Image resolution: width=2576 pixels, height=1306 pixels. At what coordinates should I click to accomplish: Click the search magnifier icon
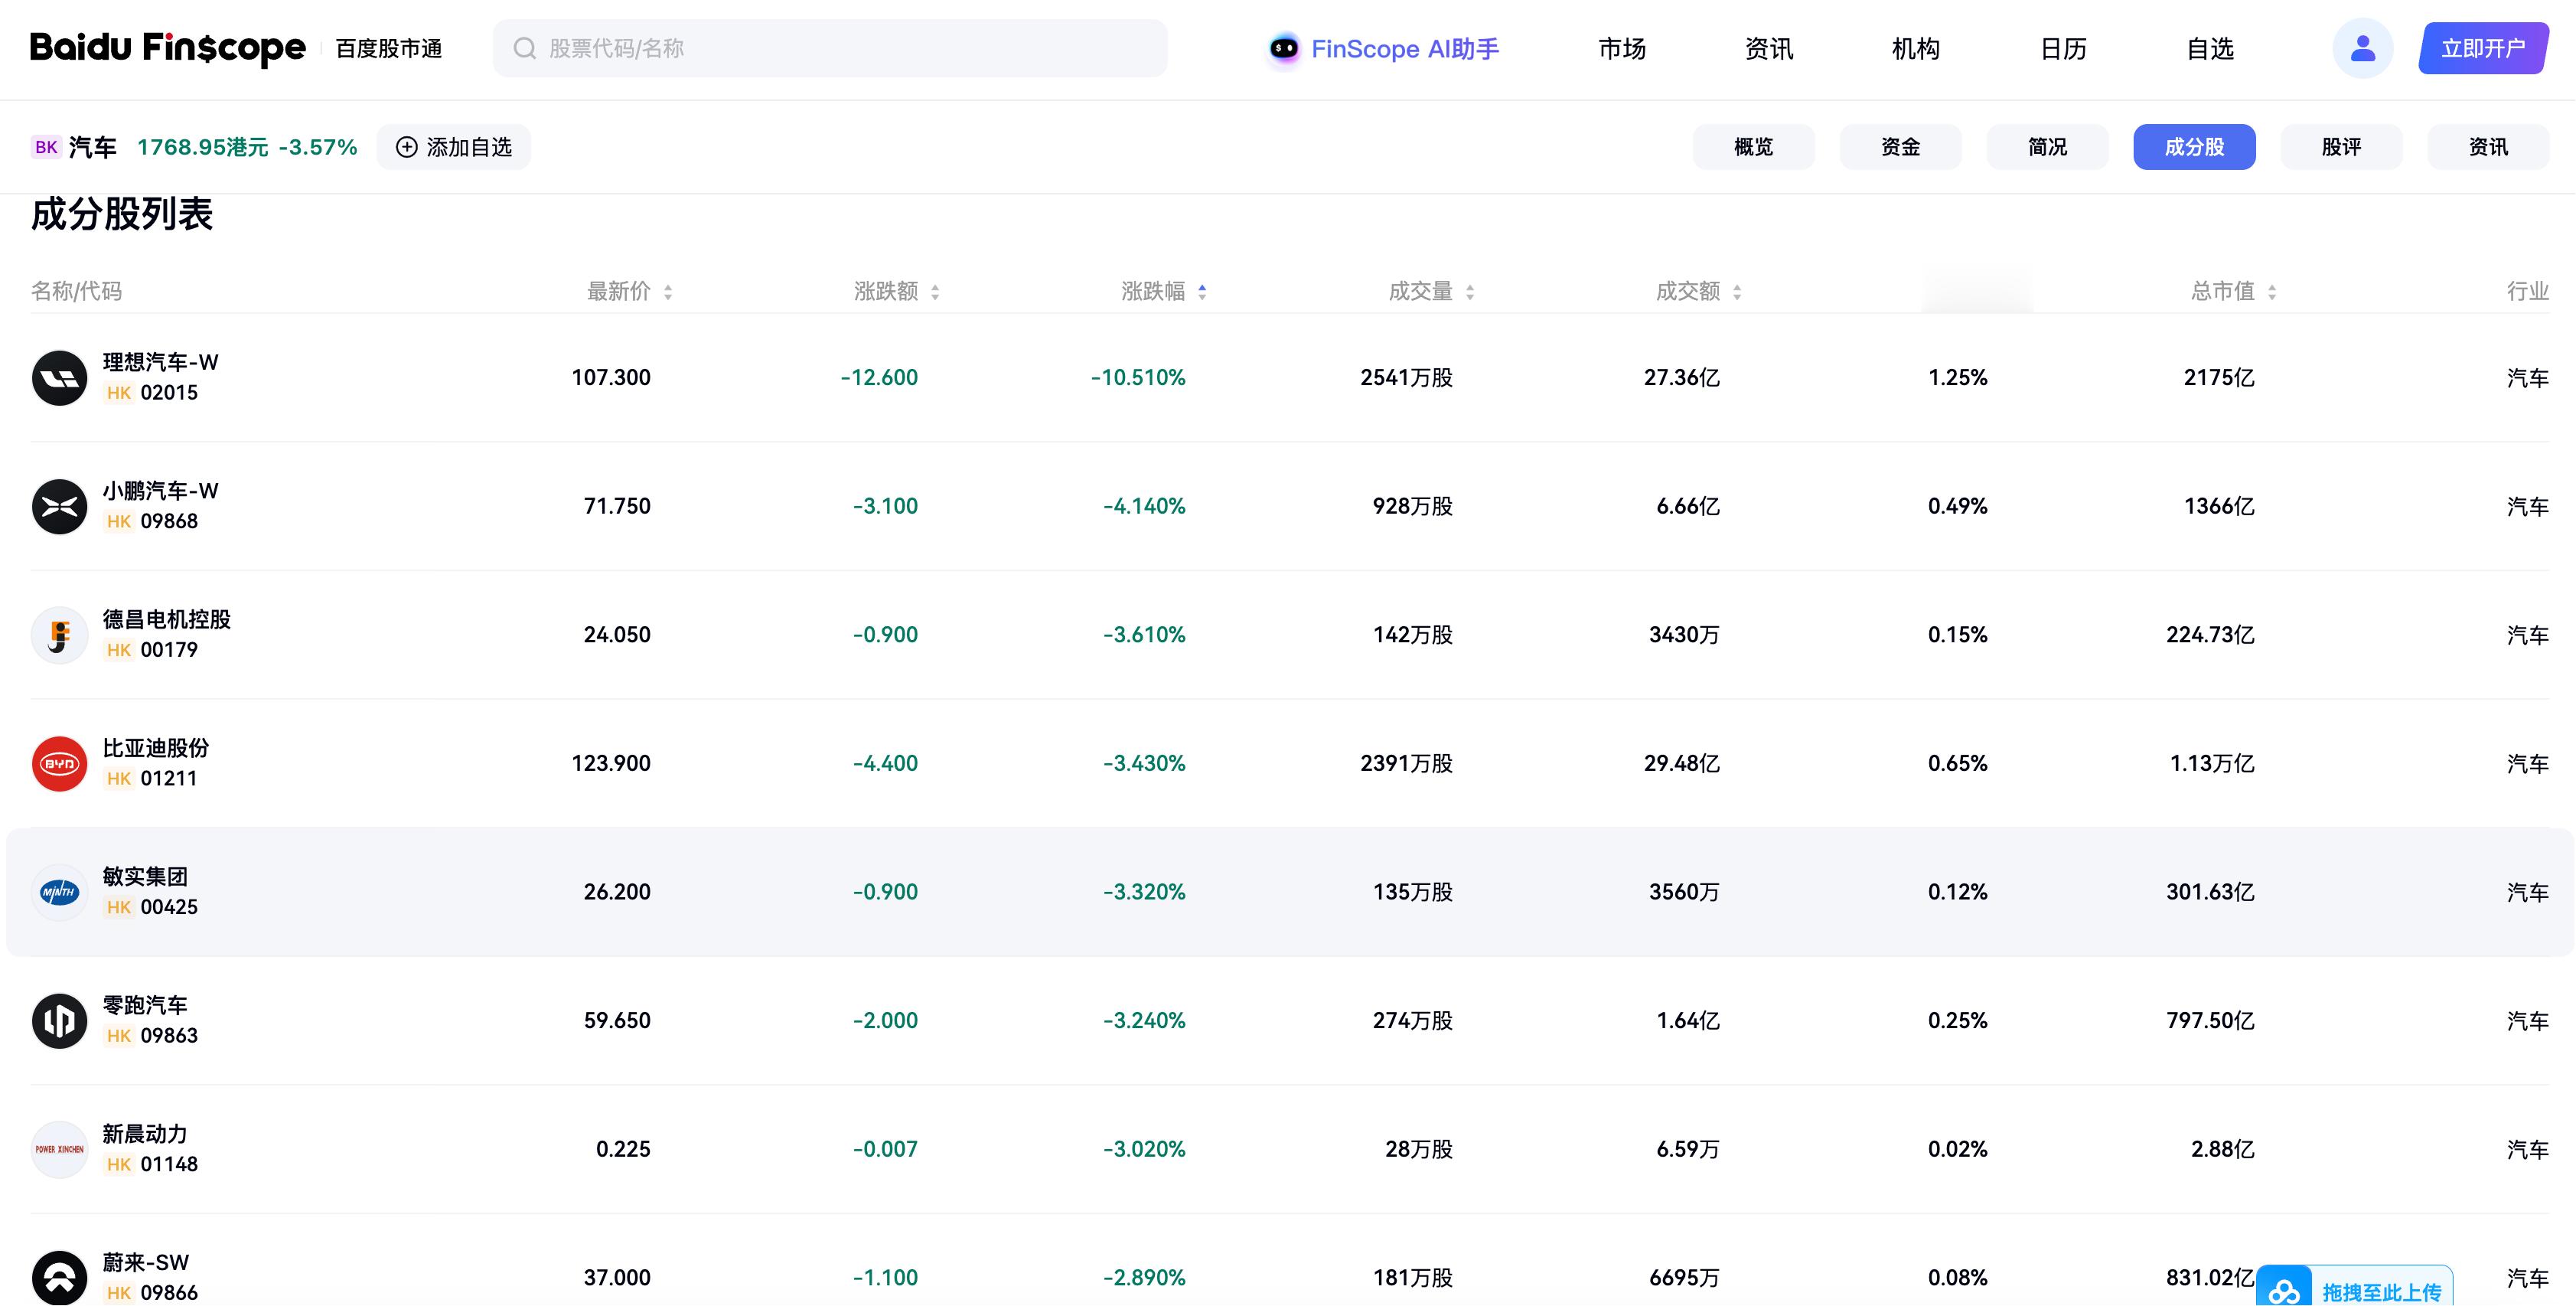click(x=524, y=48)
